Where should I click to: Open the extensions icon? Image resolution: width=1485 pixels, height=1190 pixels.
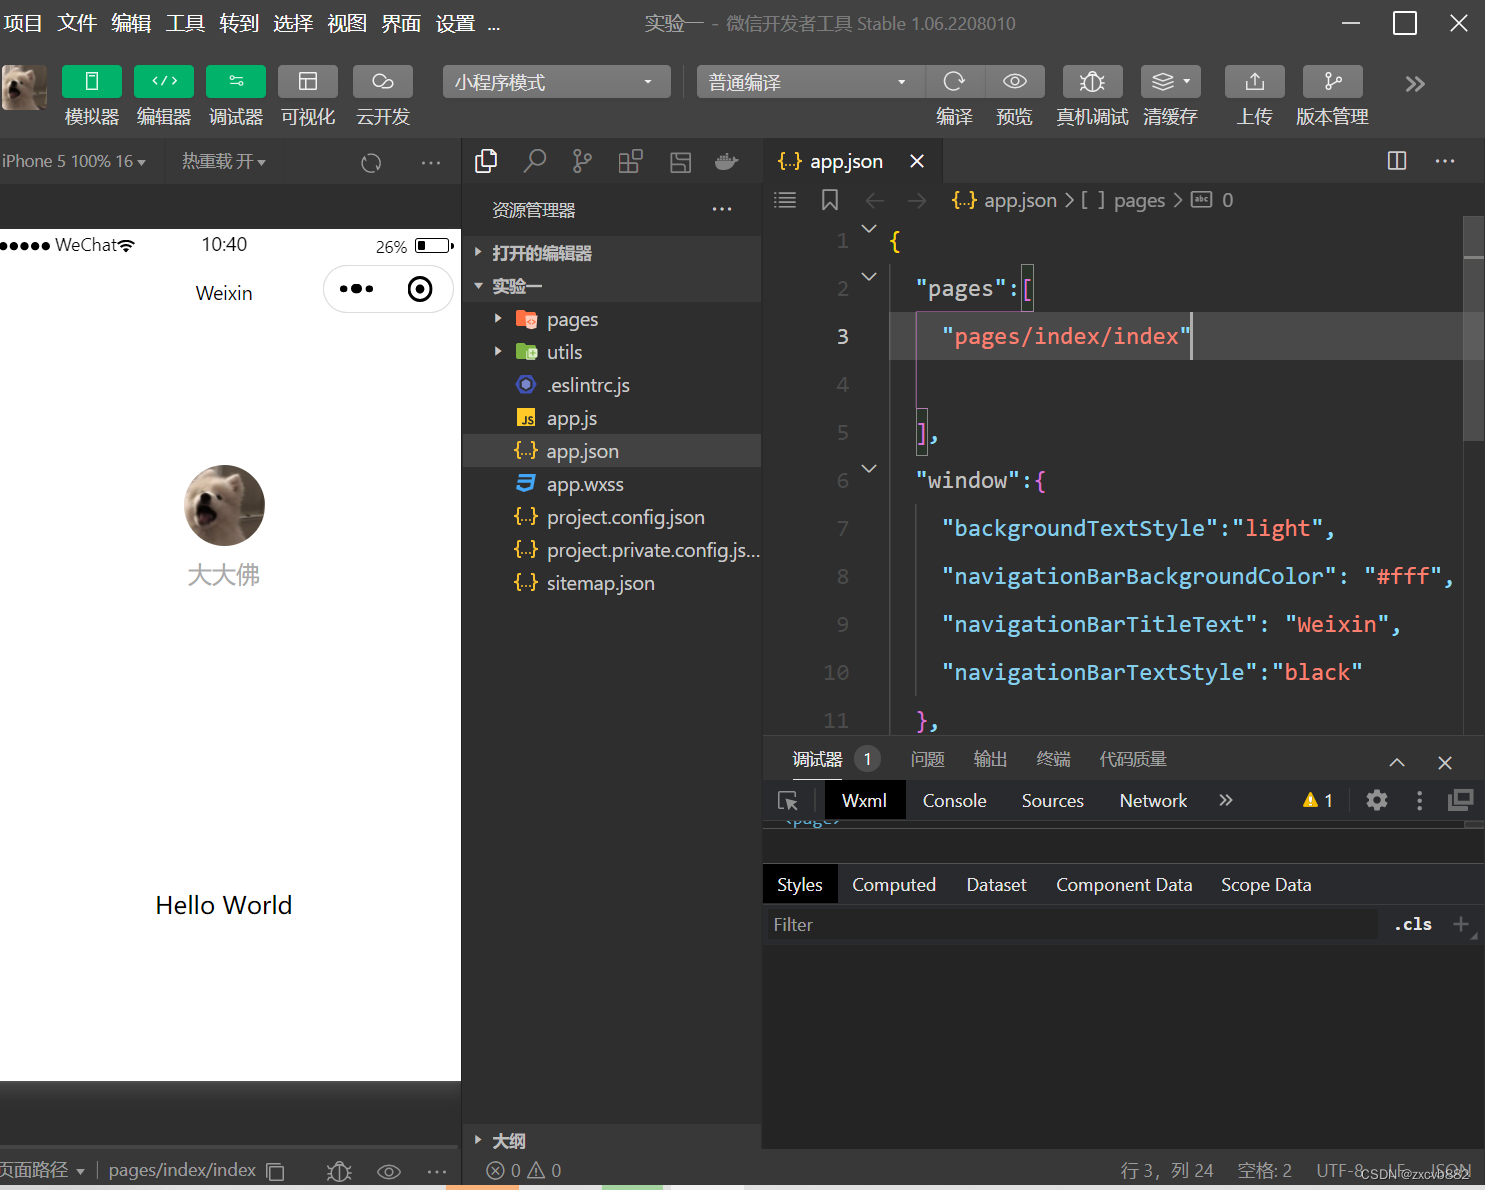[x=630, y=161]
